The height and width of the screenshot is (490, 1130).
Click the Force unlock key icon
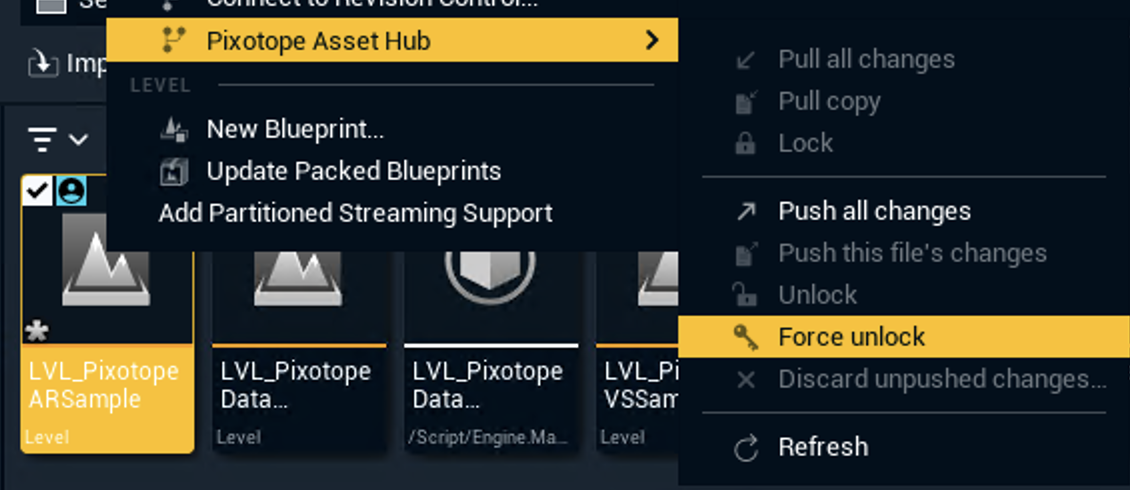(x=746, y=337)
